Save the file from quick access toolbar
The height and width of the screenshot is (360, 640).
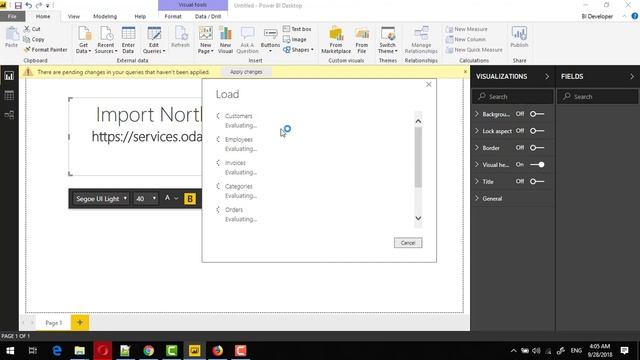tap(18, 5)
